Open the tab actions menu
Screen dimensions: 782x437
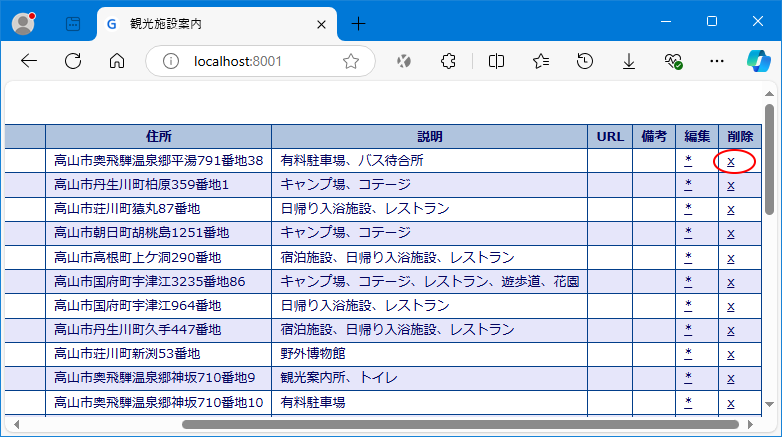coord(73,23)
